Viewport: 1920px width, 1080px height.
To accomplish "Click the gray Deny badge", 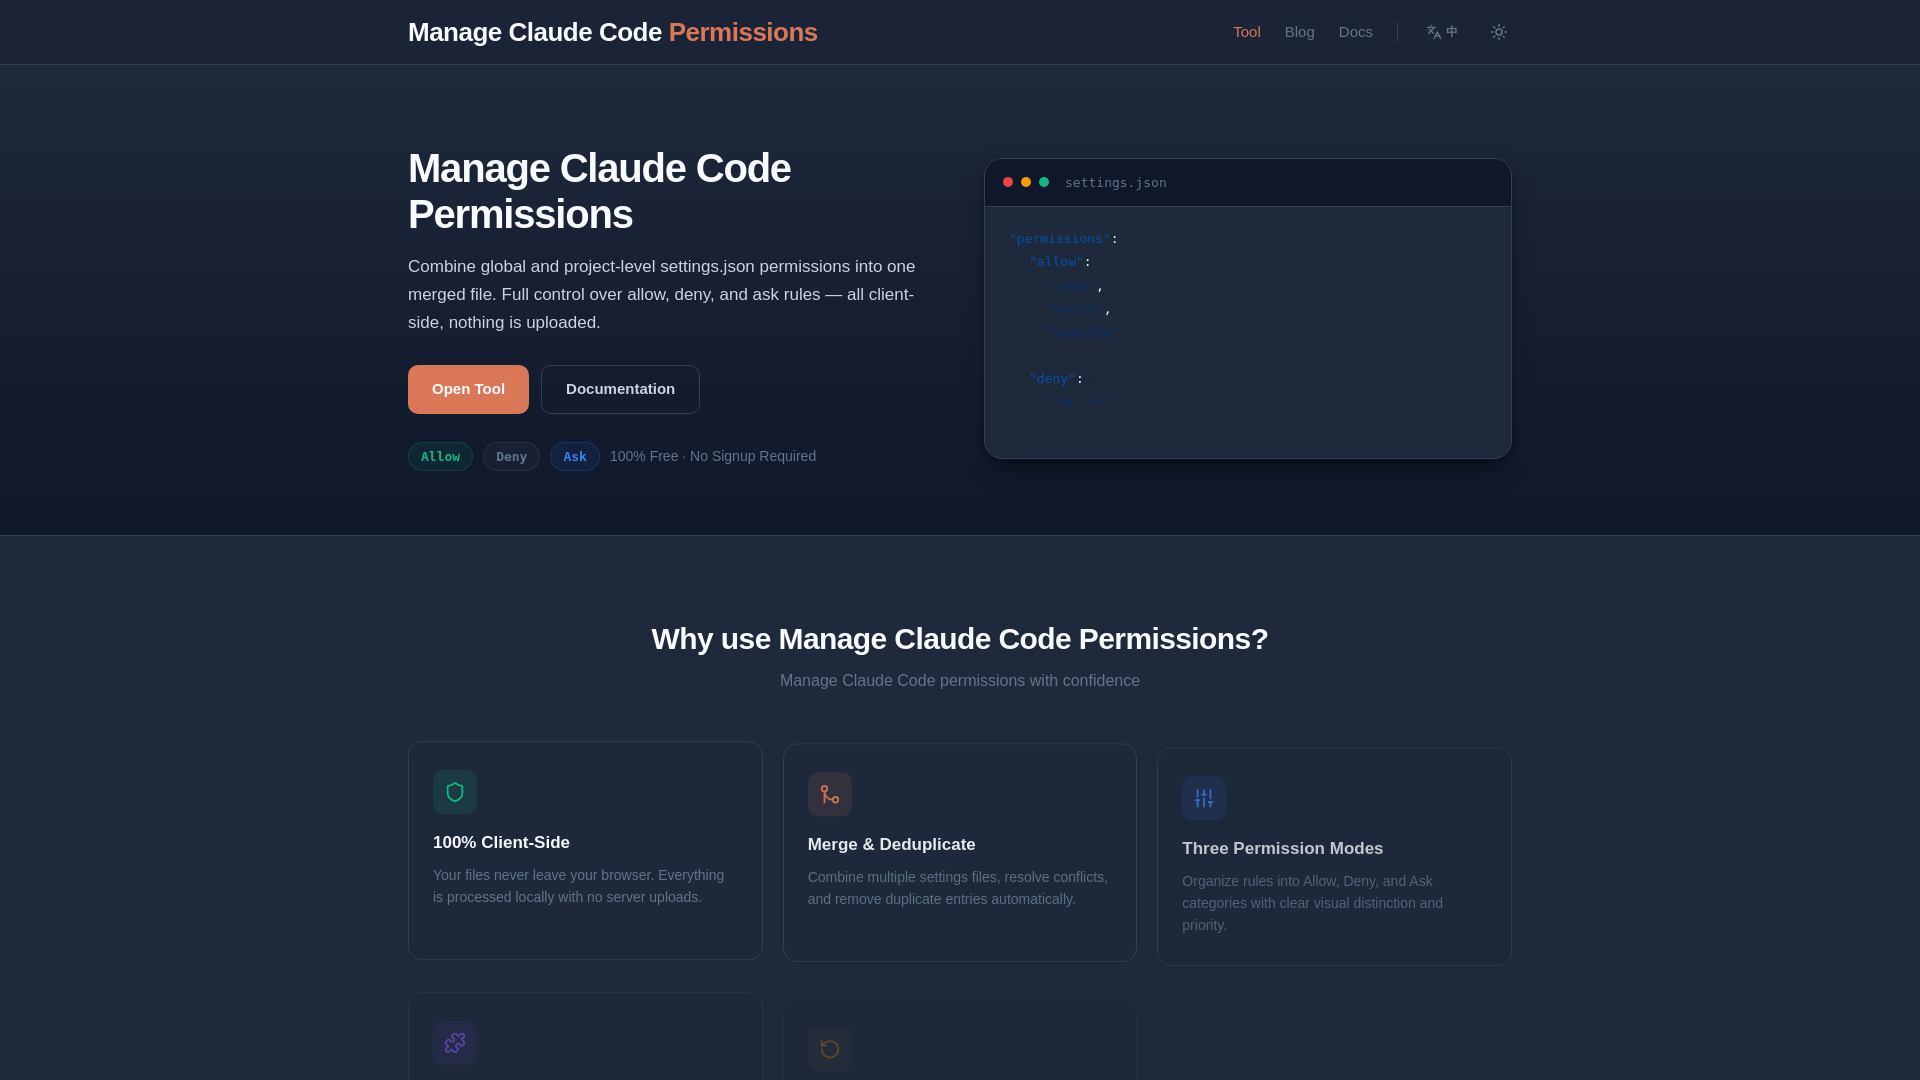I will (511, 456).
